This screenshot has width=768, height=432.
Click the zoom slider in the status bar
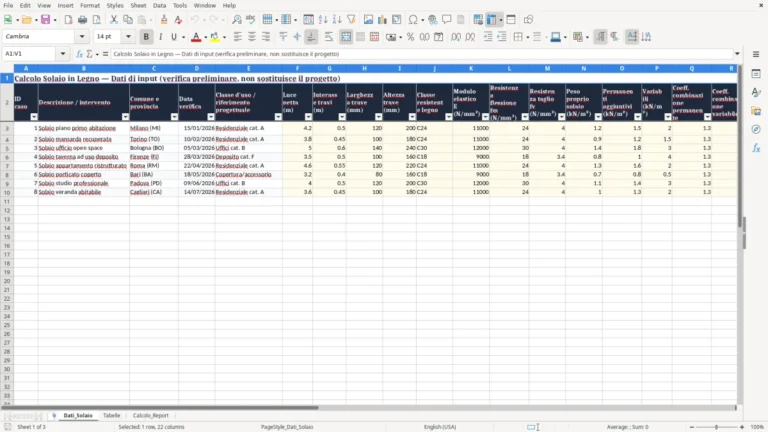717,427
